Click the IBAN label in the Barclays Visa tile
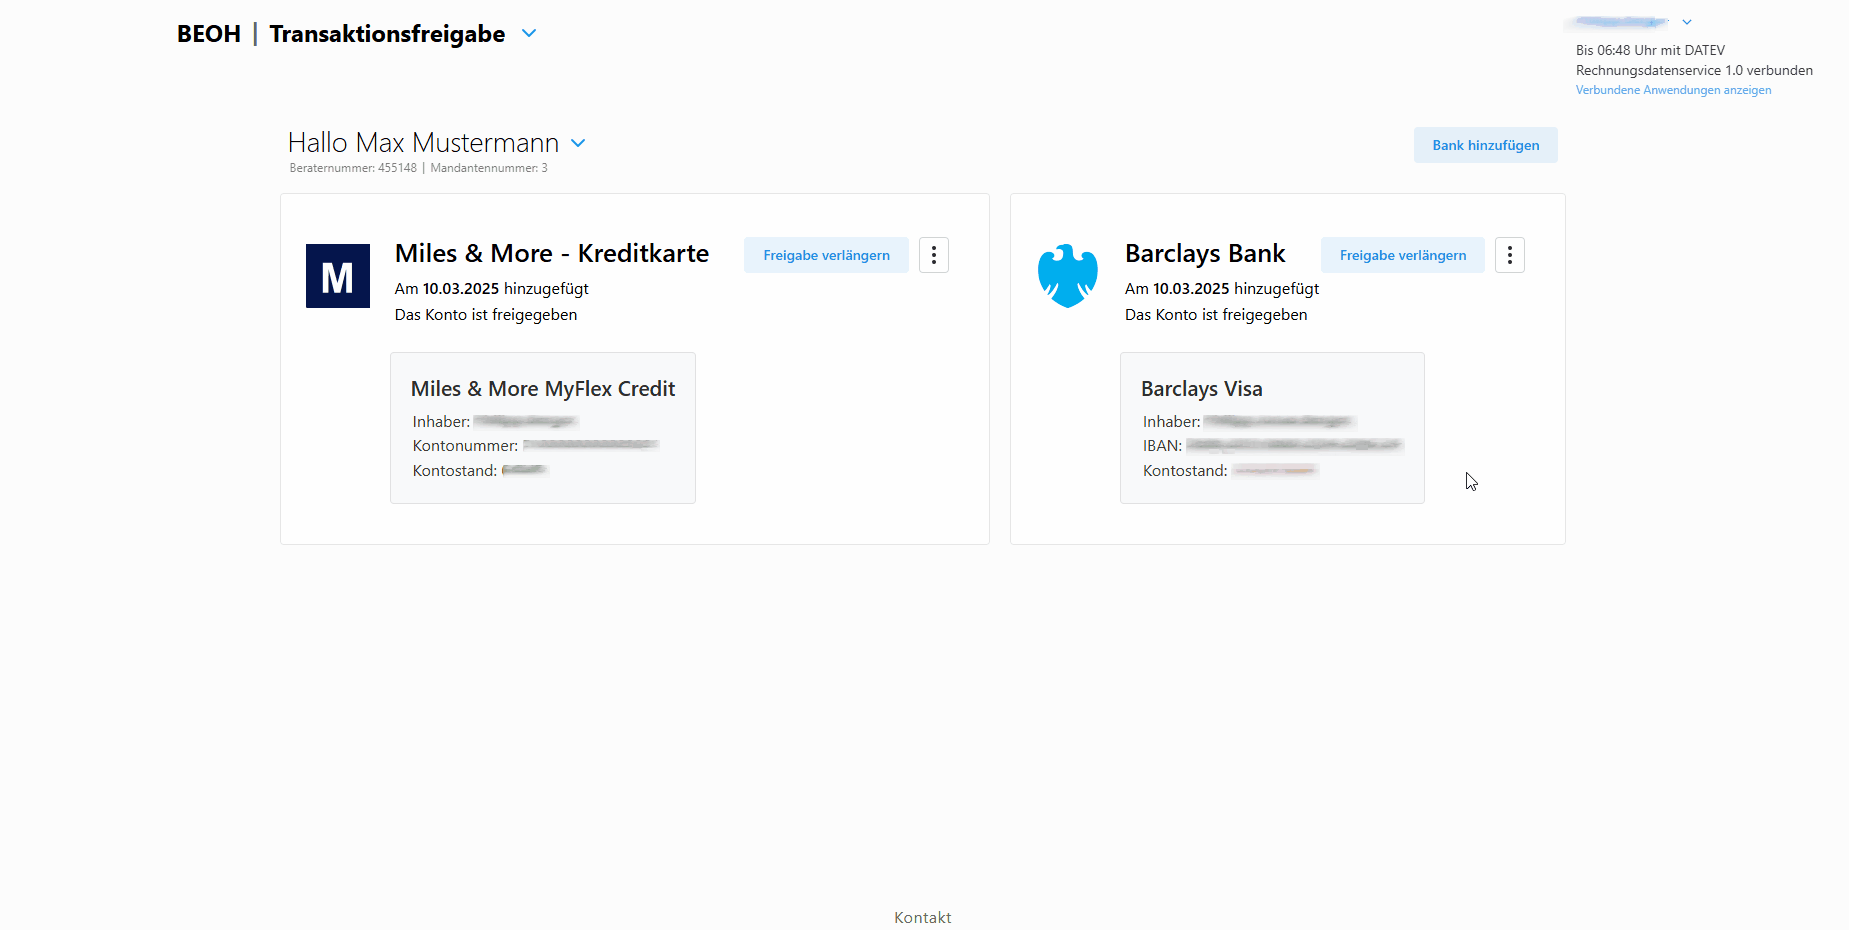This screenshot has width=1849, height=930. pyautogui.click(x=1162, y=446)
